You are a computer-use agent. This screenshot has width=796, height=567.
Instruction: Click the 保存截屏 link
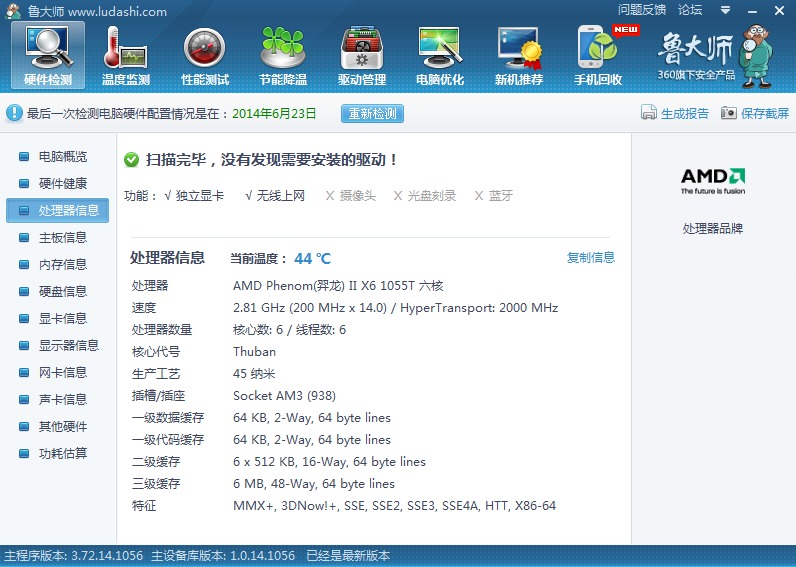tap(765, 113)
